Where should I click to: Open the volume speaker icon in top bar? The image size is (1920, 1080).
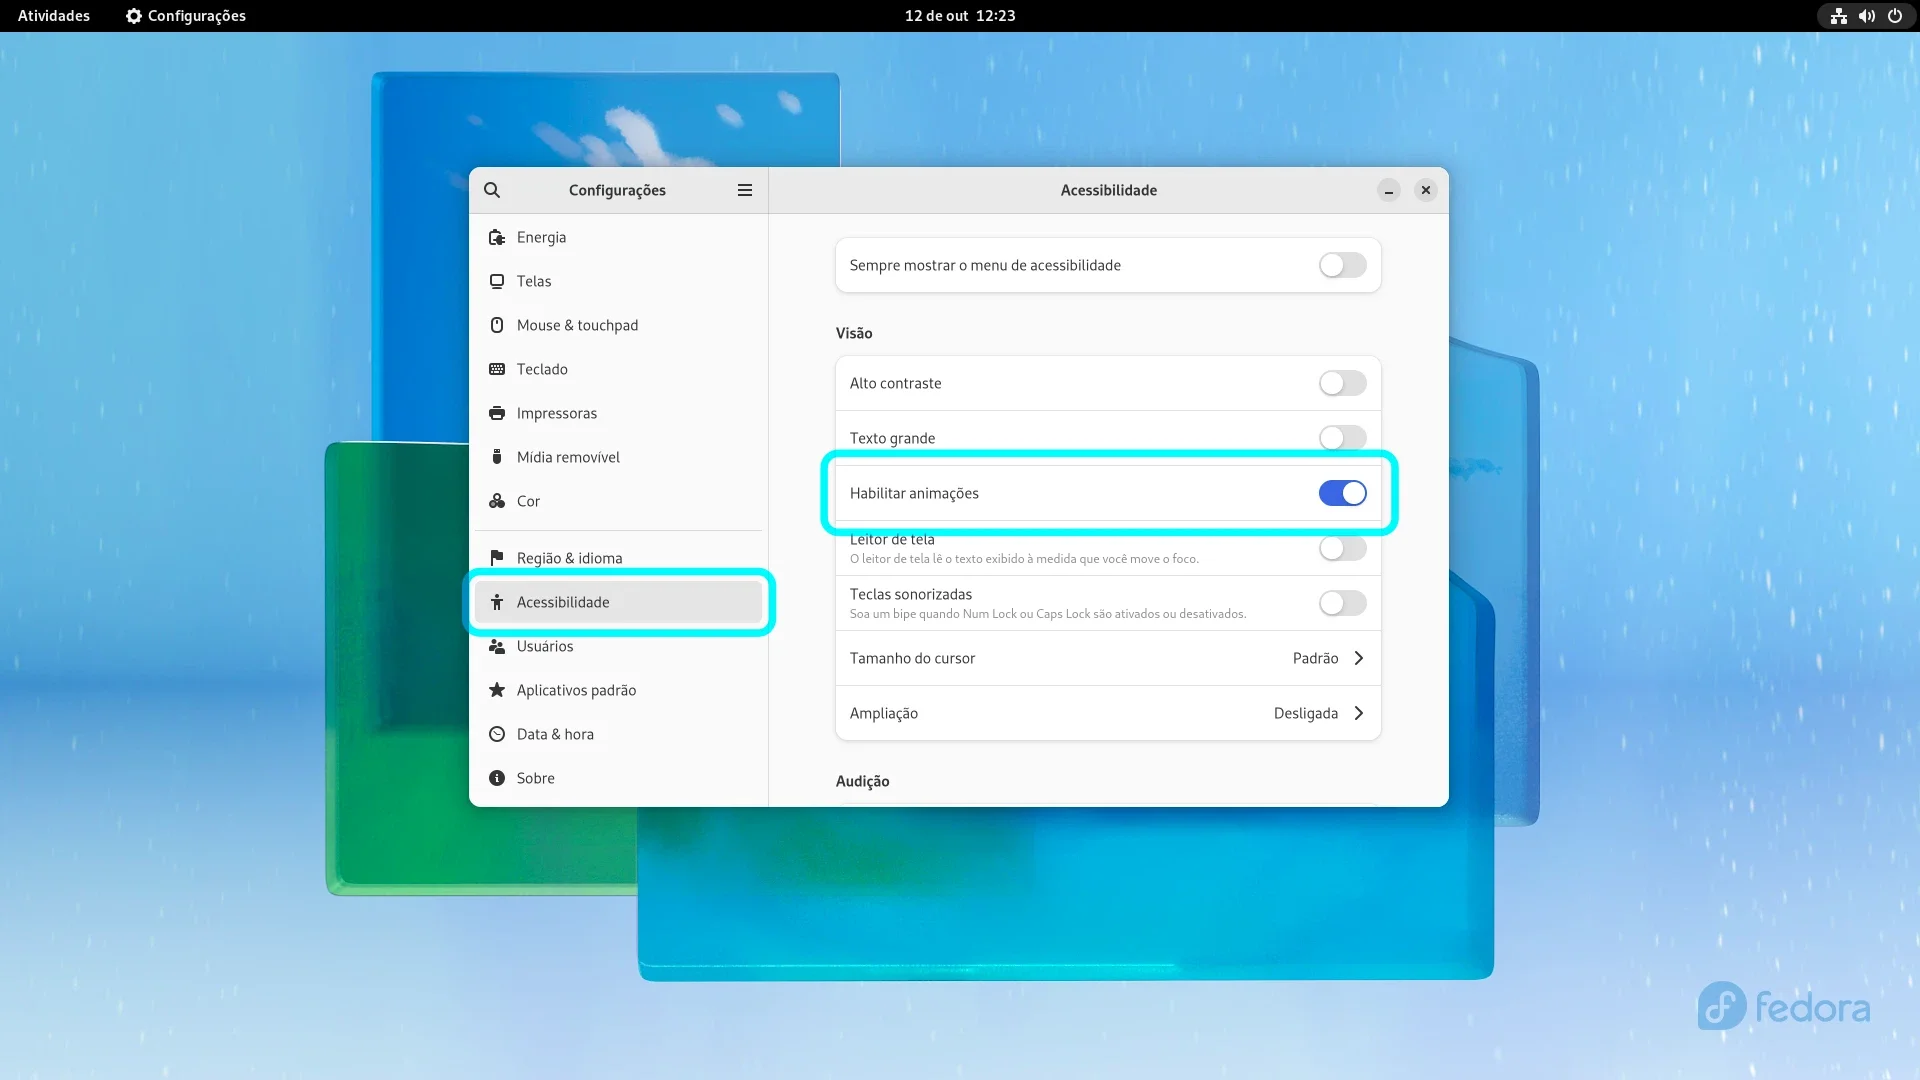pyautogui.click(x=1867, y=16)
